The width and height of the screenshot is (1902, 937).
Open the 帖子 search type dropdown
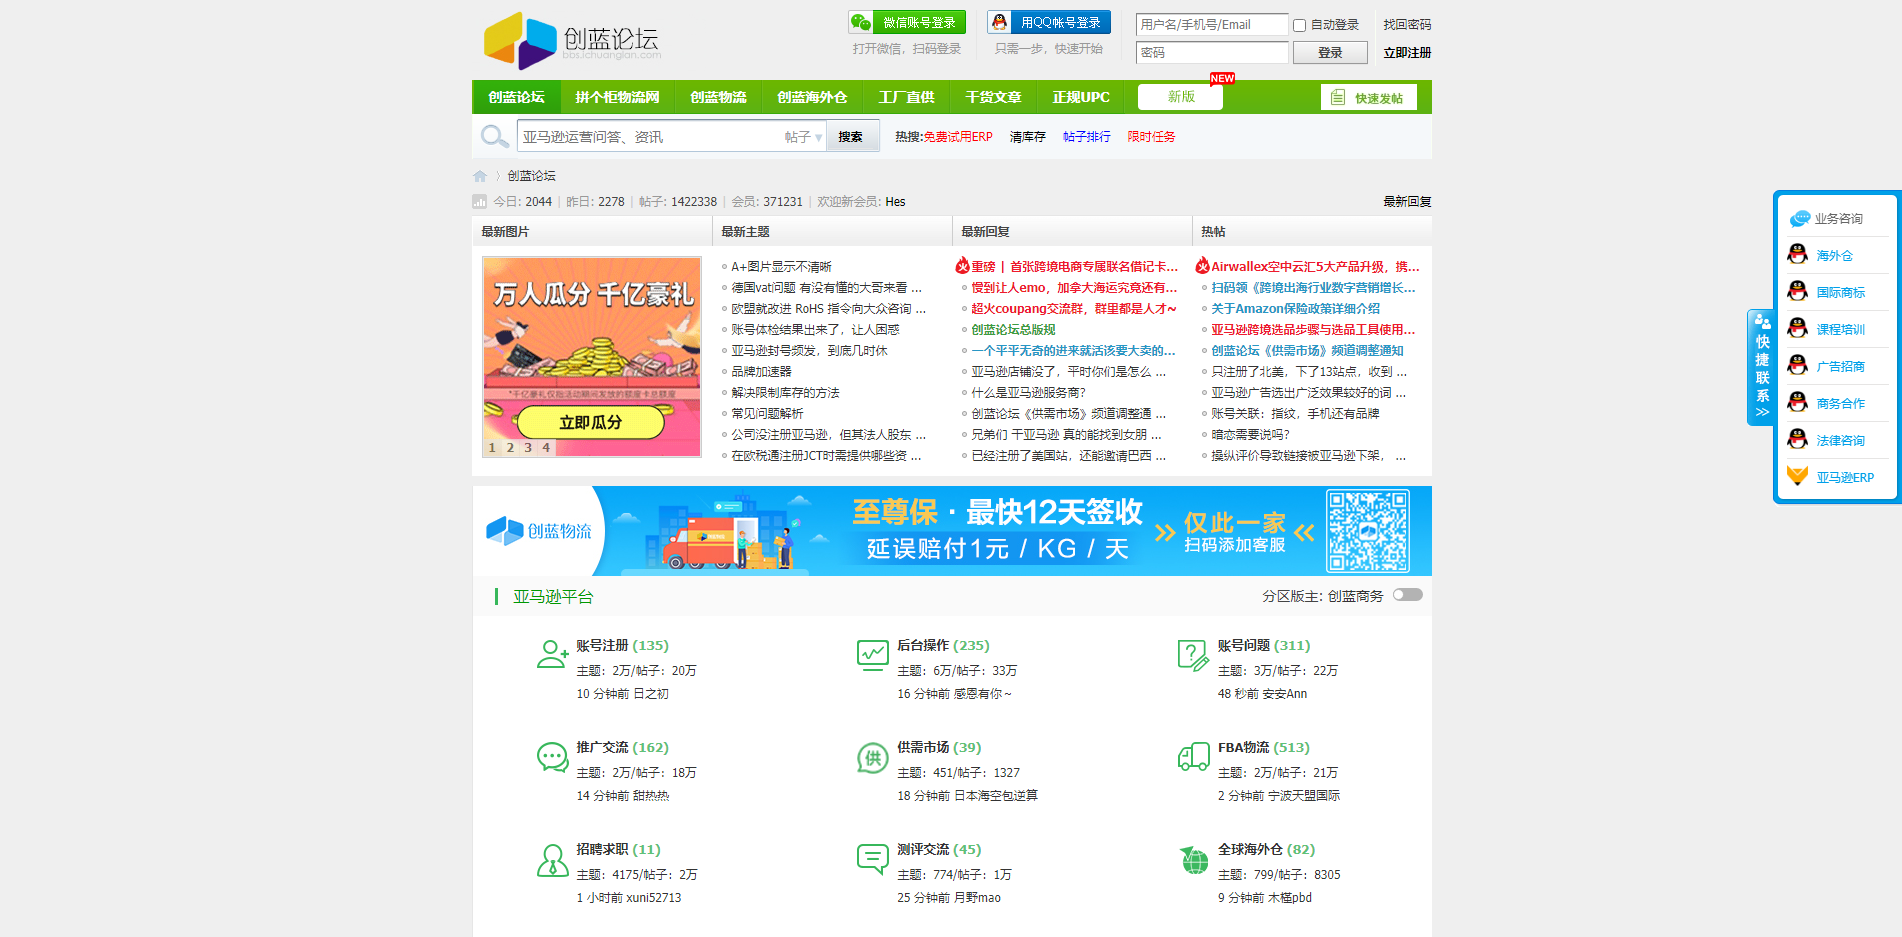[803, 137]
